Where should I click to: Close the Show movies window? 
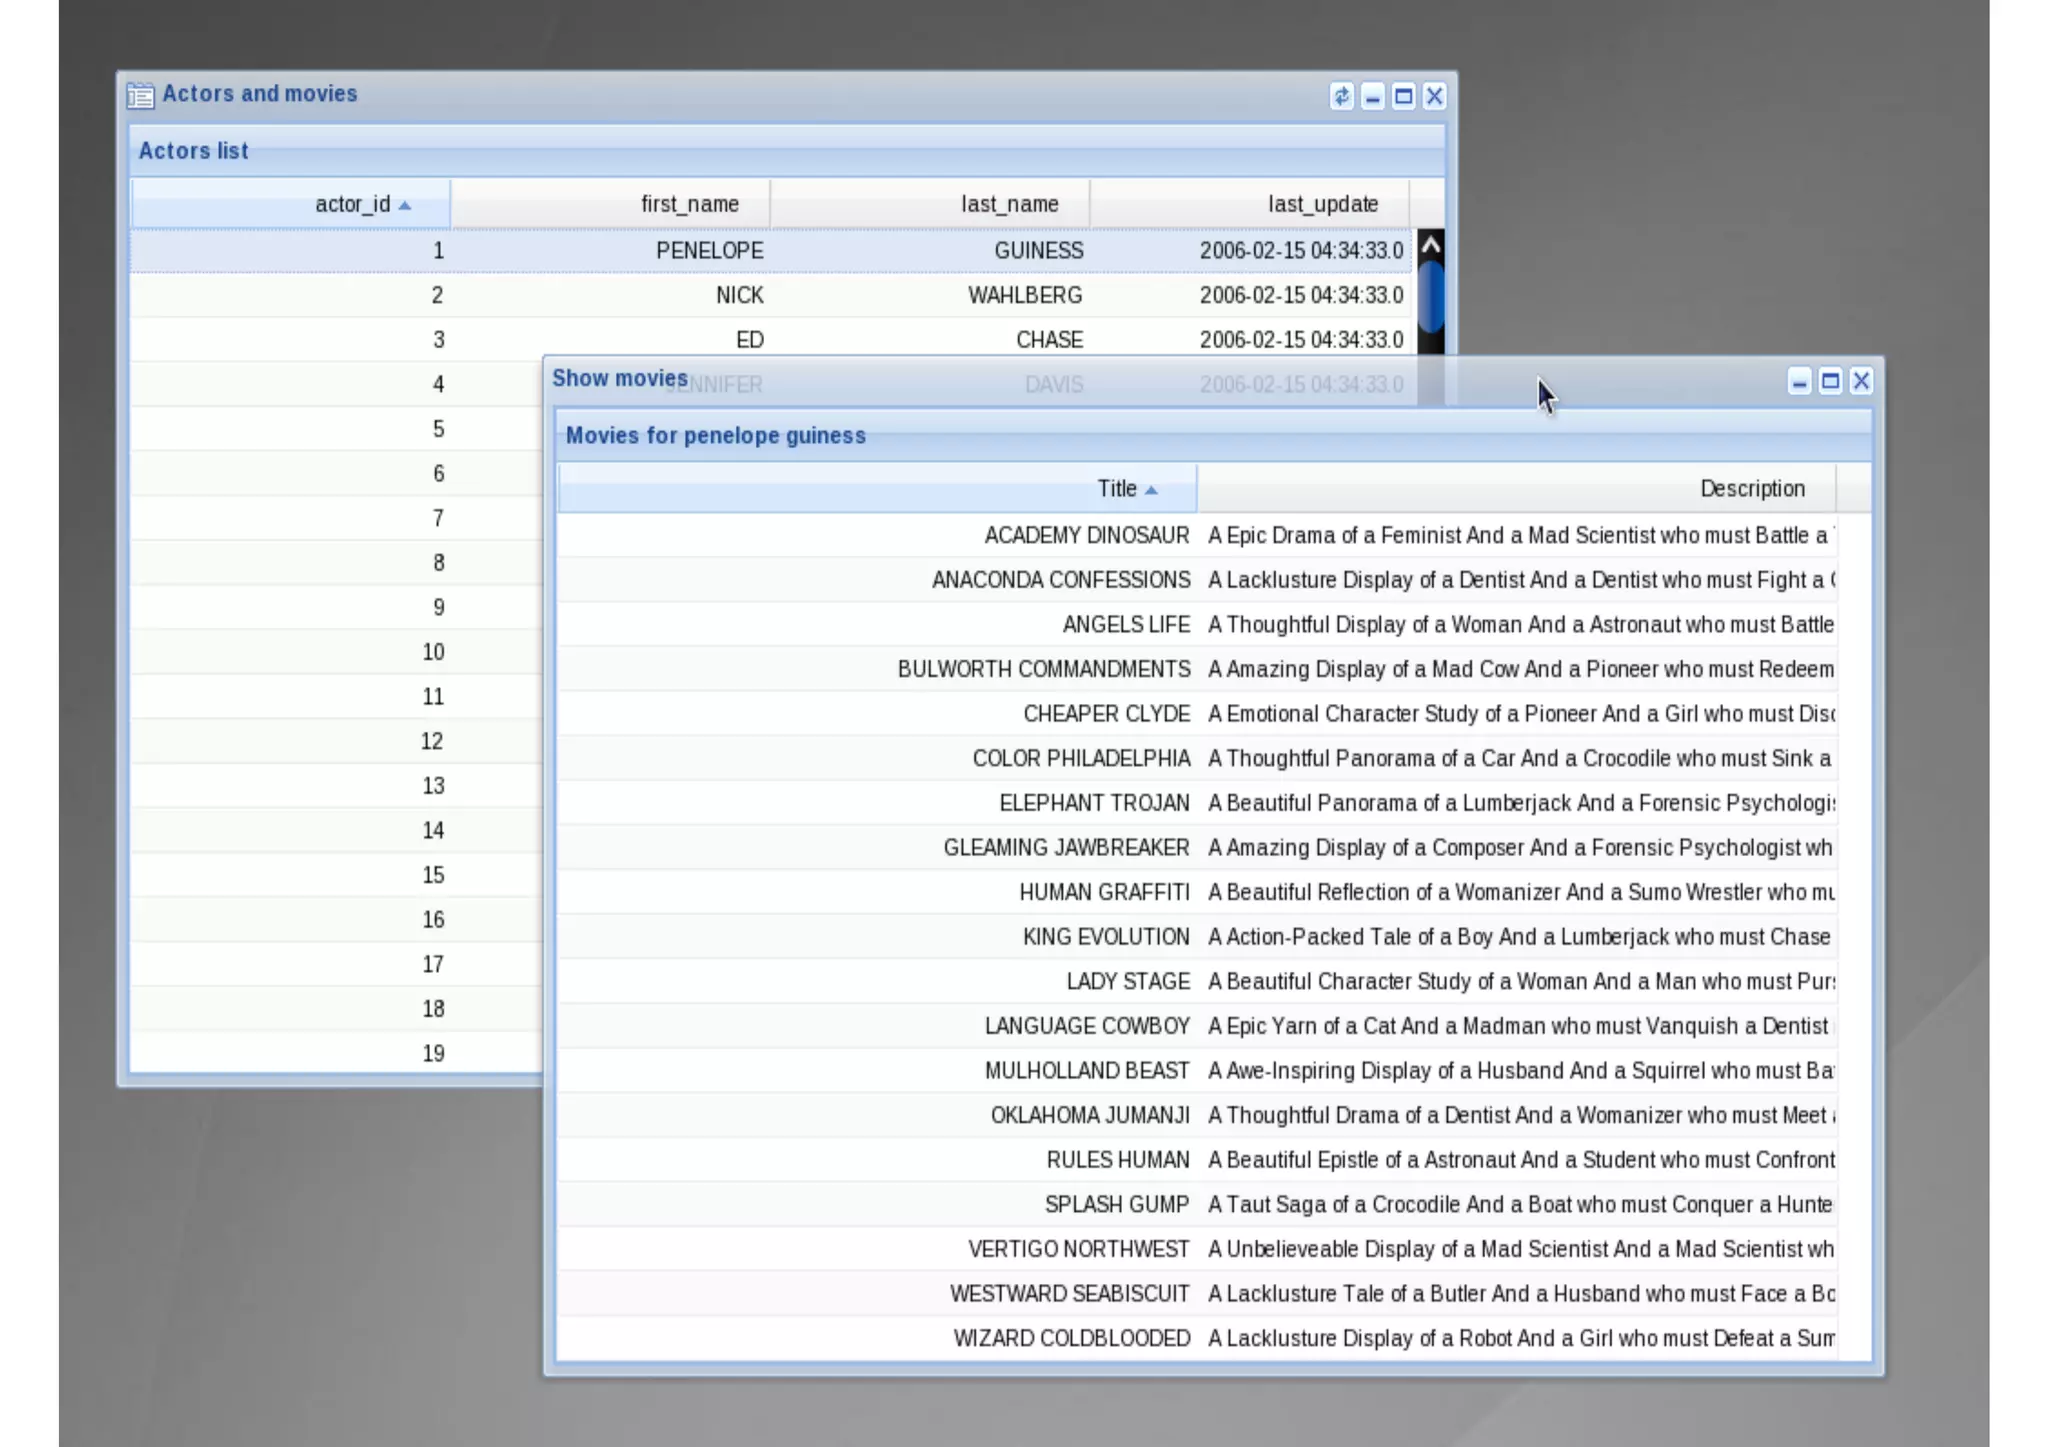point(1861,381)
